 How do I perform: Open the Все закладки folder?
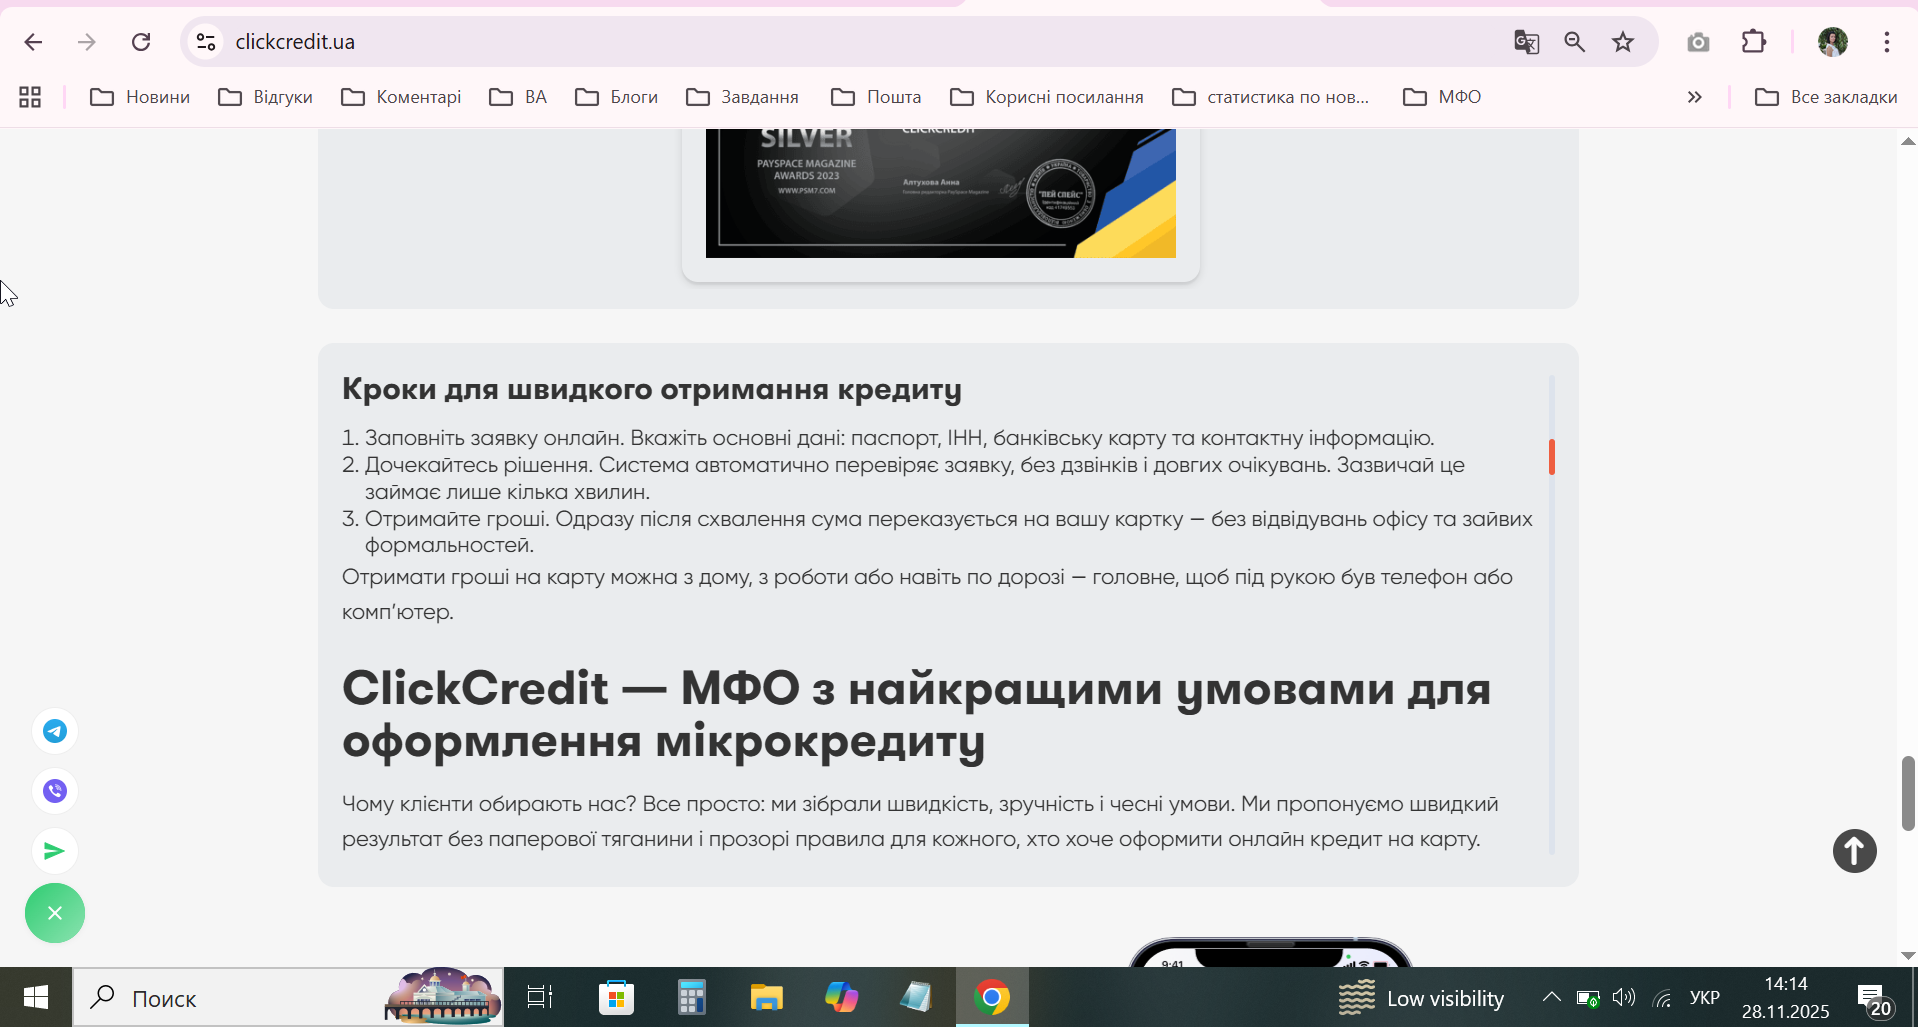(x=1826, y=97)
